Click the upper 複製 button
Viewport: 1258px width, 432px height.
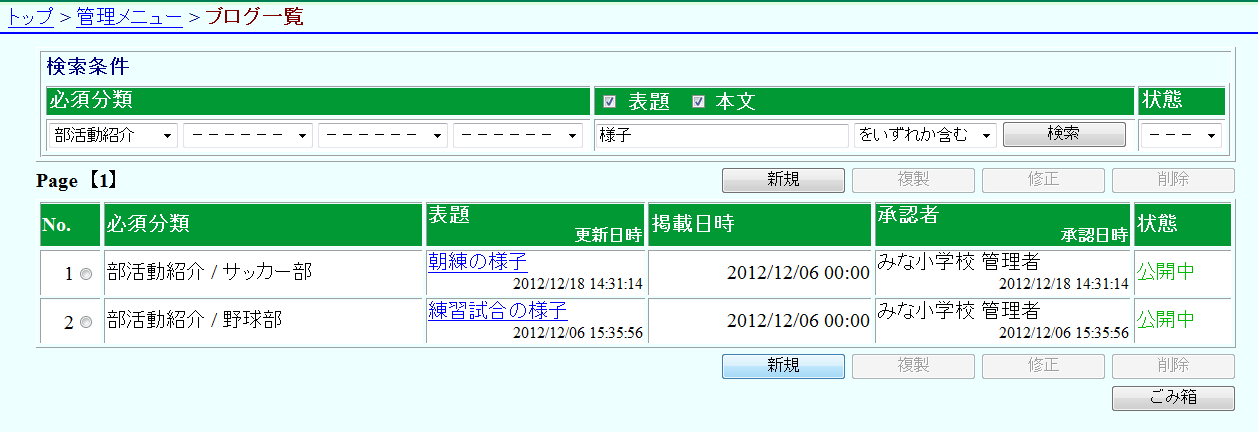point(913,180)
